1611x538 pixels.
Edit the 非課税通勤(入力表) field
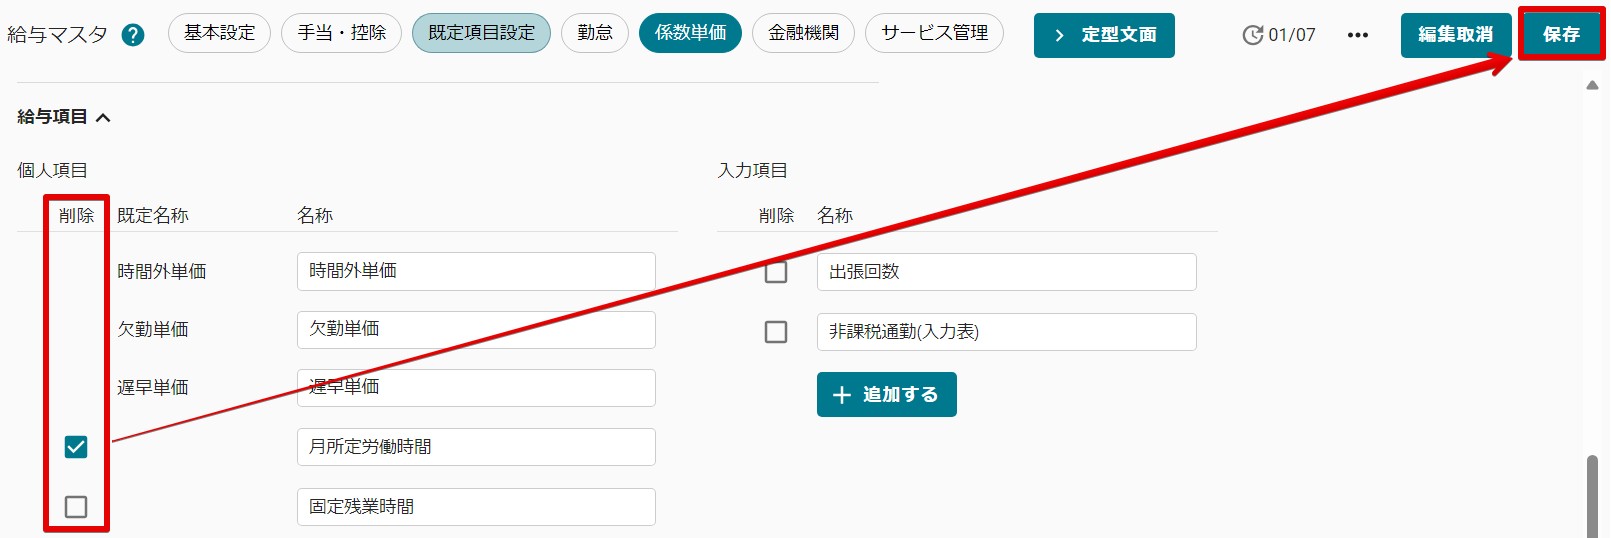pyautogui.click(x=1007, y=332)
